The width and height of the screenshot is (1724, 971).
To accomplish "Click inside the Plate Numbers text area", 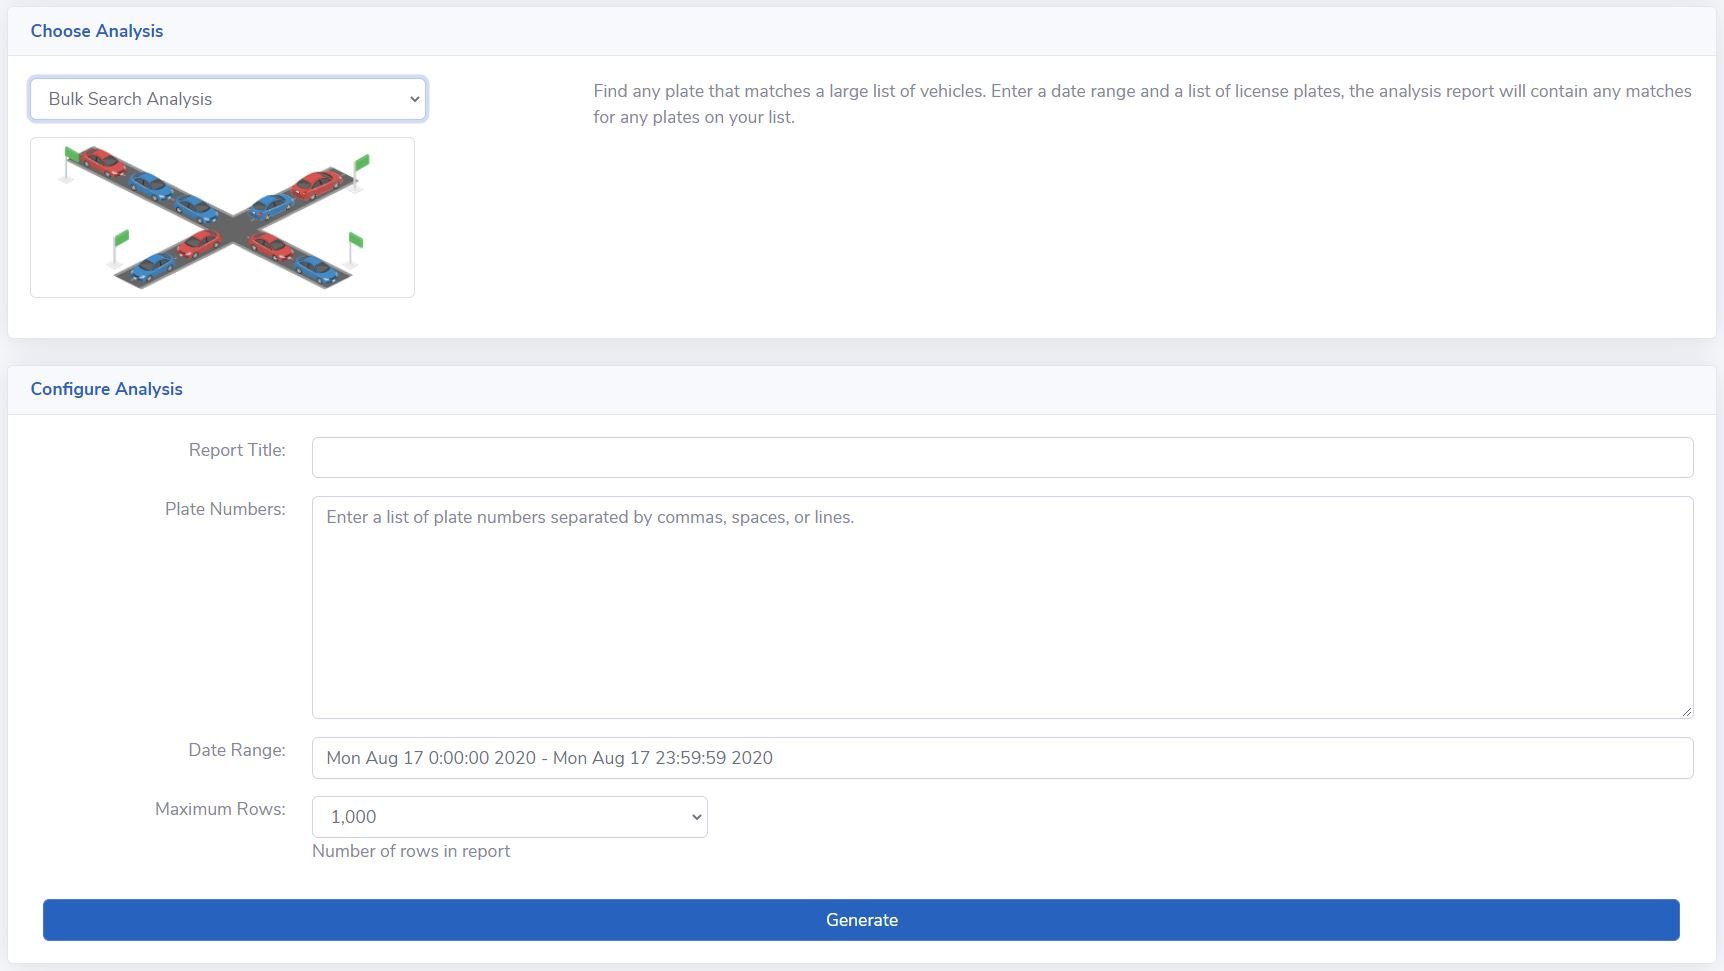I will coord(1002,607).
